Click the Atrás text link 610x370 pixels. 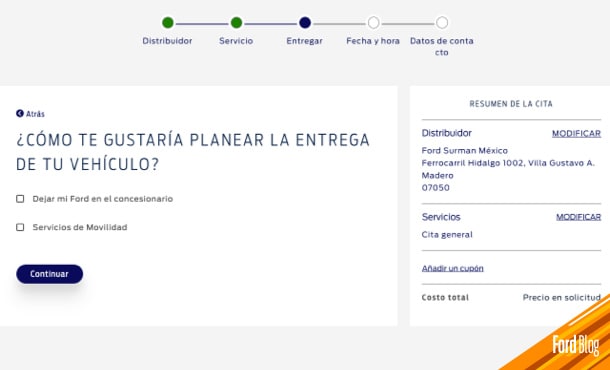click(35, 114)
